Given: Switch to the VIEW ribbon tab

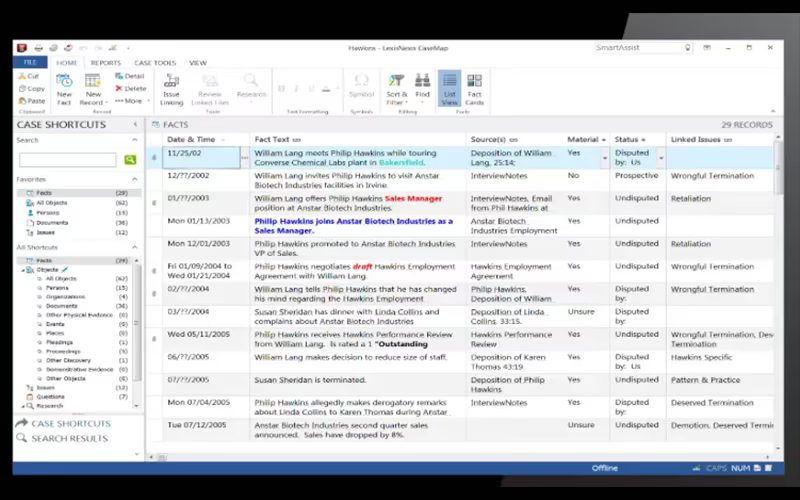Looking at the screenshot, I should [198, 63].
